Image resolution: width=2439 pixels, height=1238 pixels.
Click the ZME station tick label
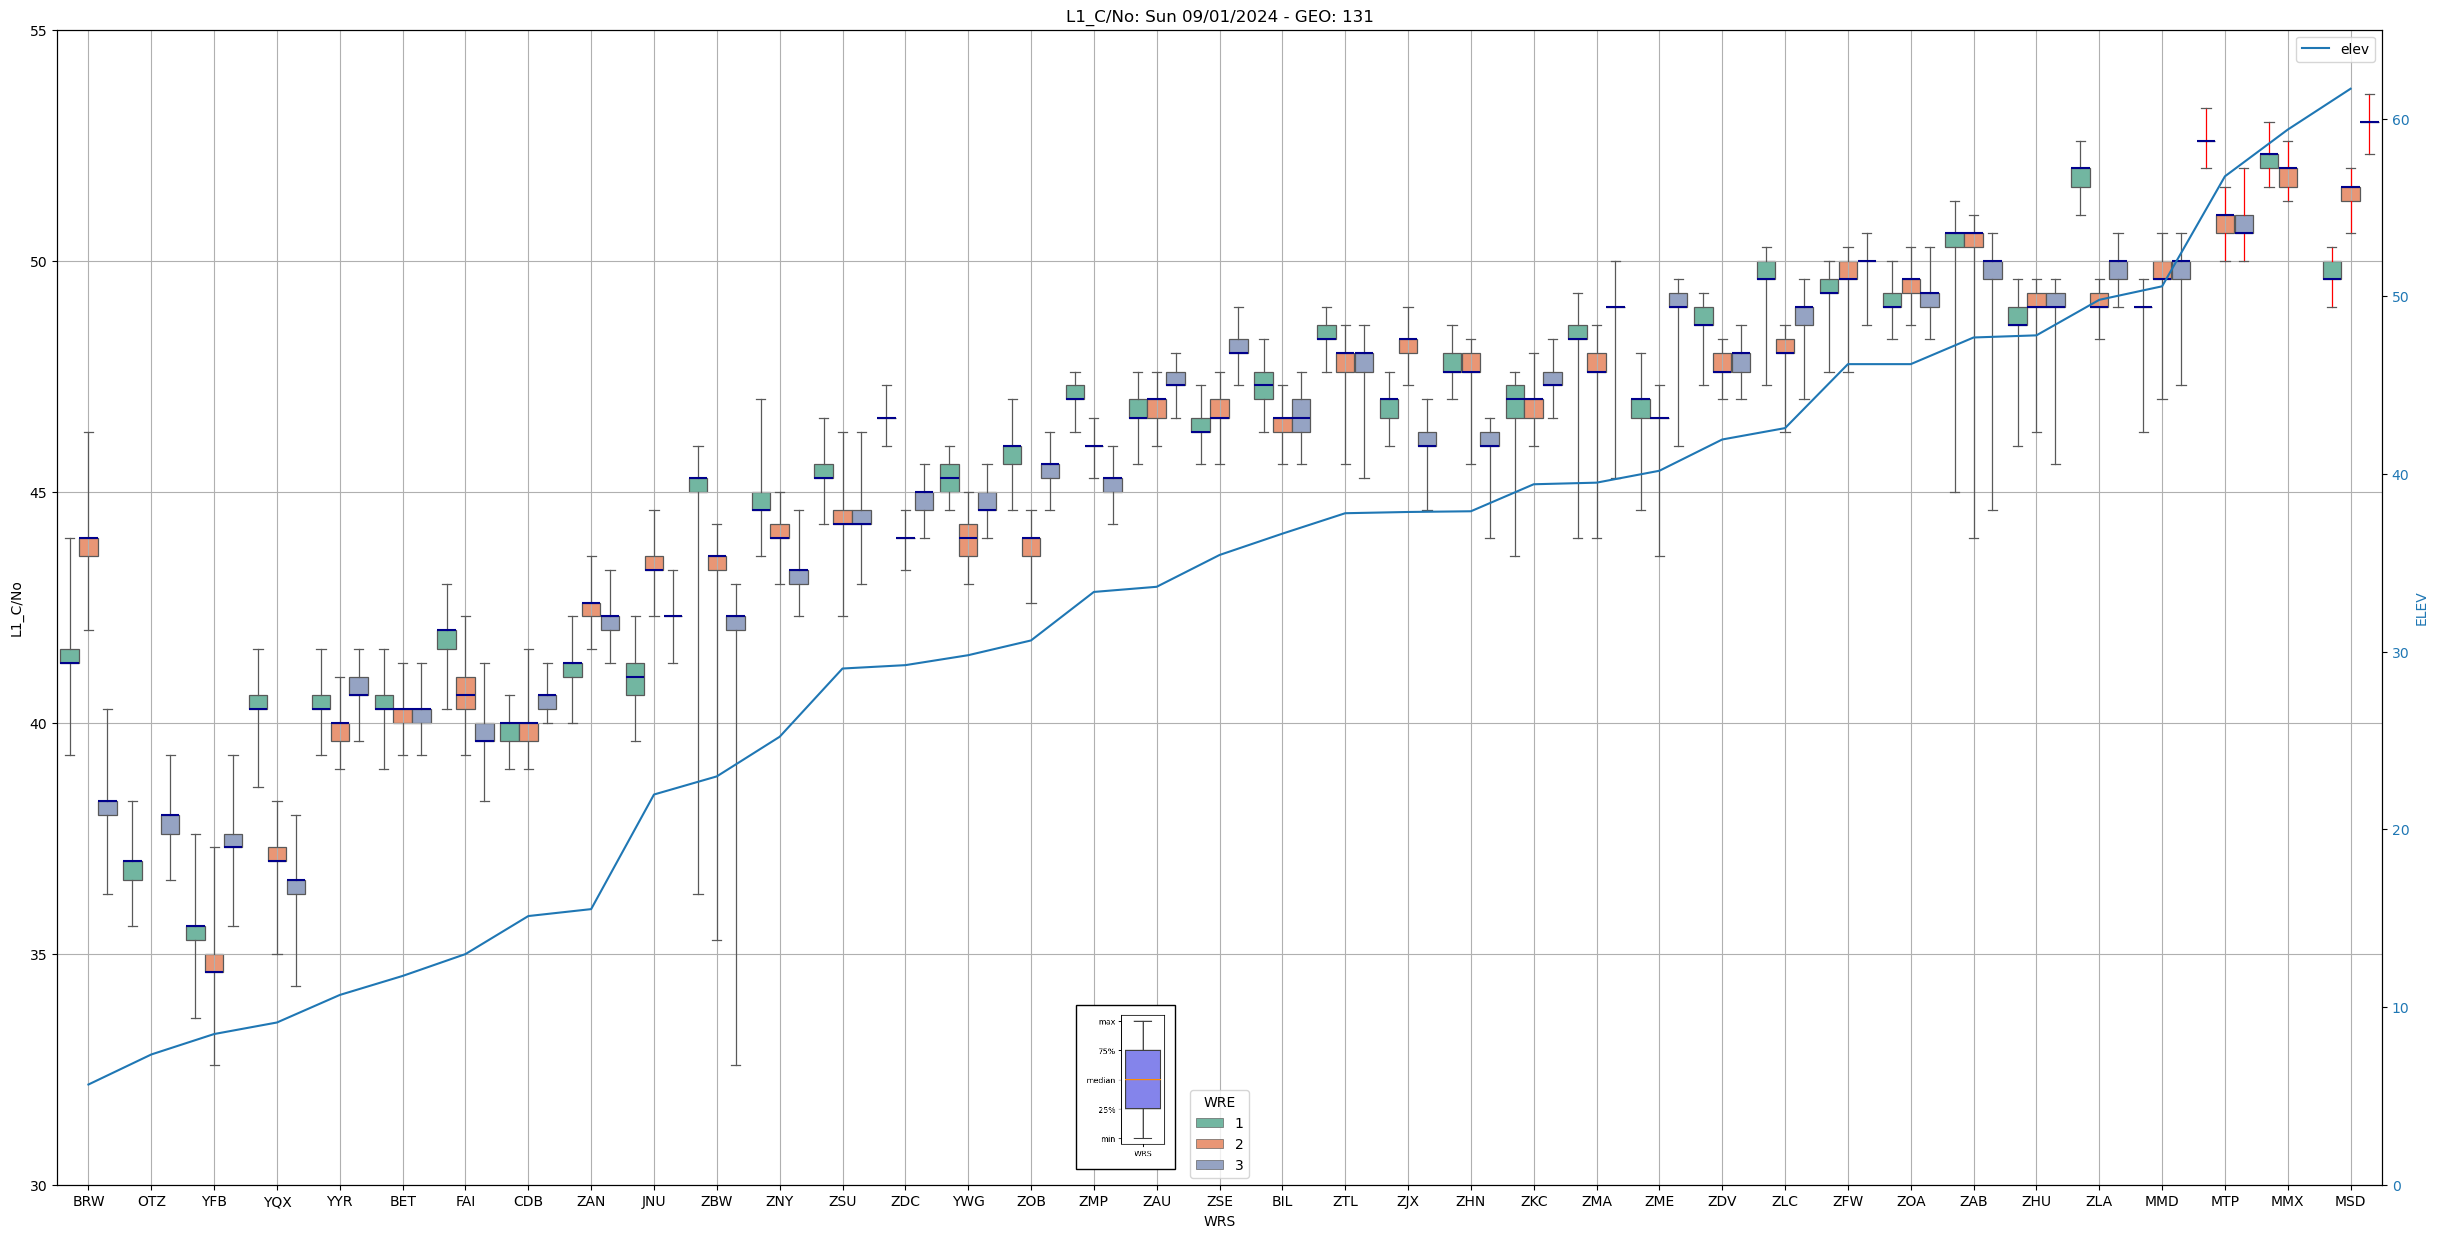[x=1659, y=1201]
